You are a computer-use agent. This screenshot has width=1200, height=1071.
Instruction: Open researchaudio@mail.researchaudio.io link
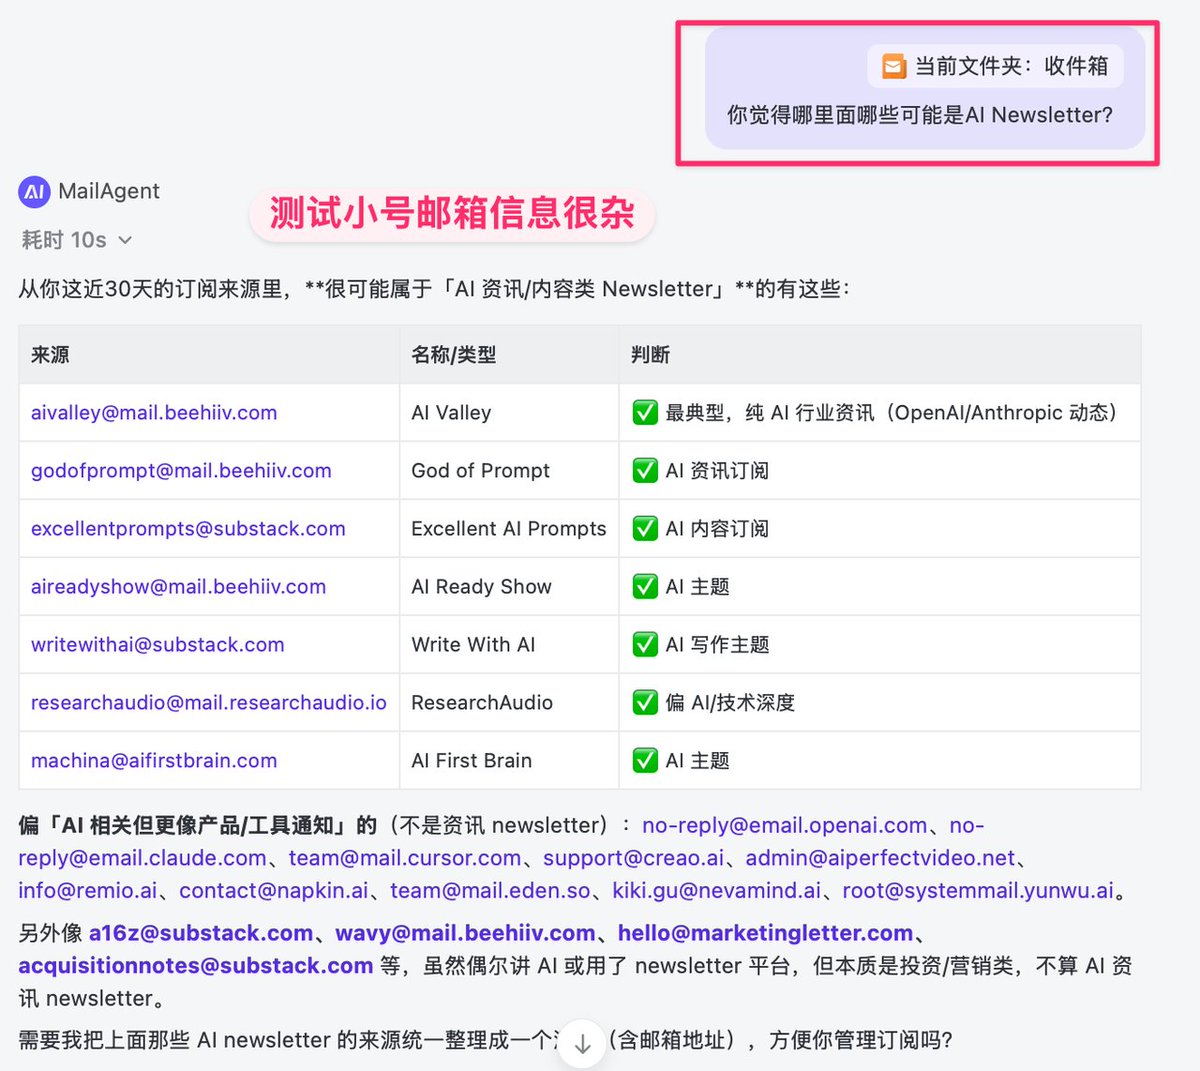[x=209, y=702]
